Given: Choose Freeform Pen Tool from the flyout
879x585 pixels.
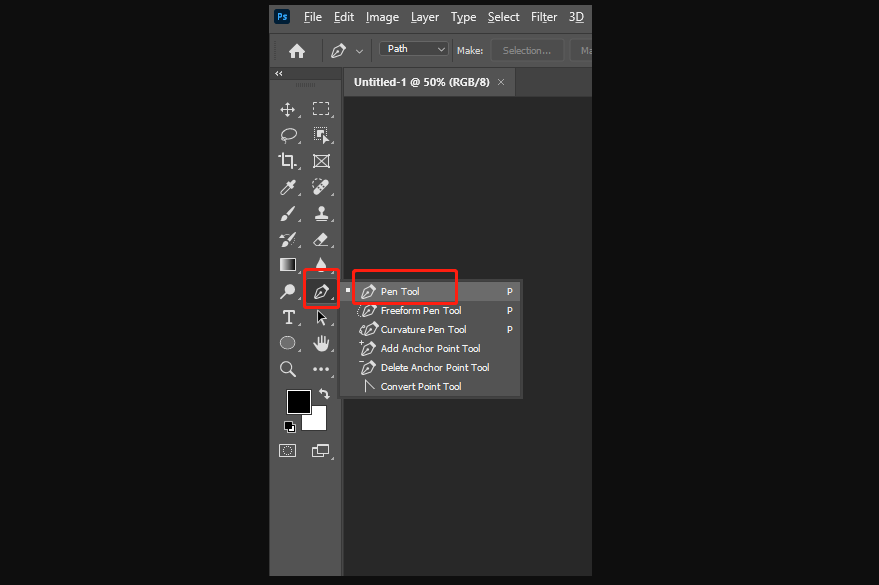Looking at the screenshot, I should 431,310.
